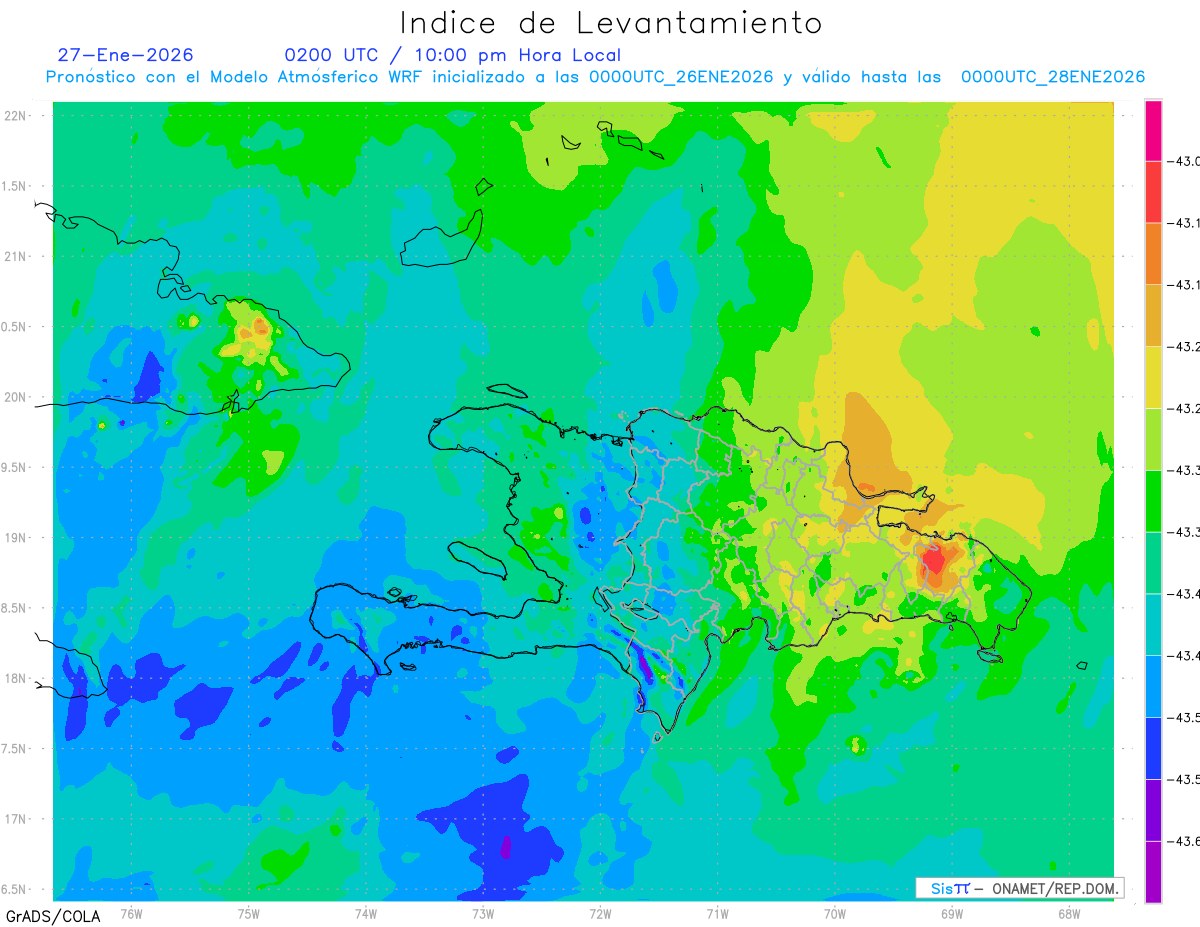Click the '76W' longitude label
The image size is (1200, 927).
tap(131, 913)
